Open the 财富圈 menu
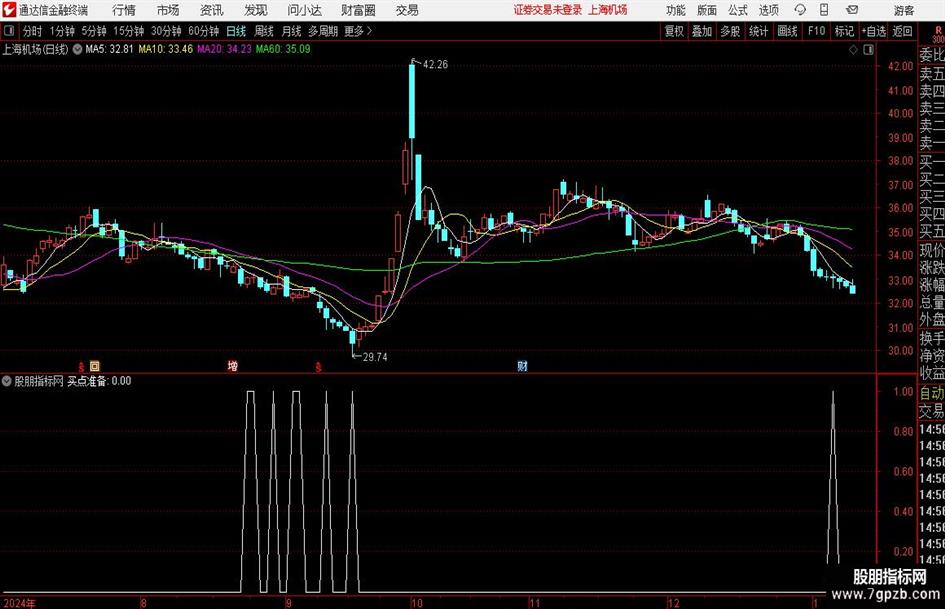The image size is (945, 609). (359, 10)
